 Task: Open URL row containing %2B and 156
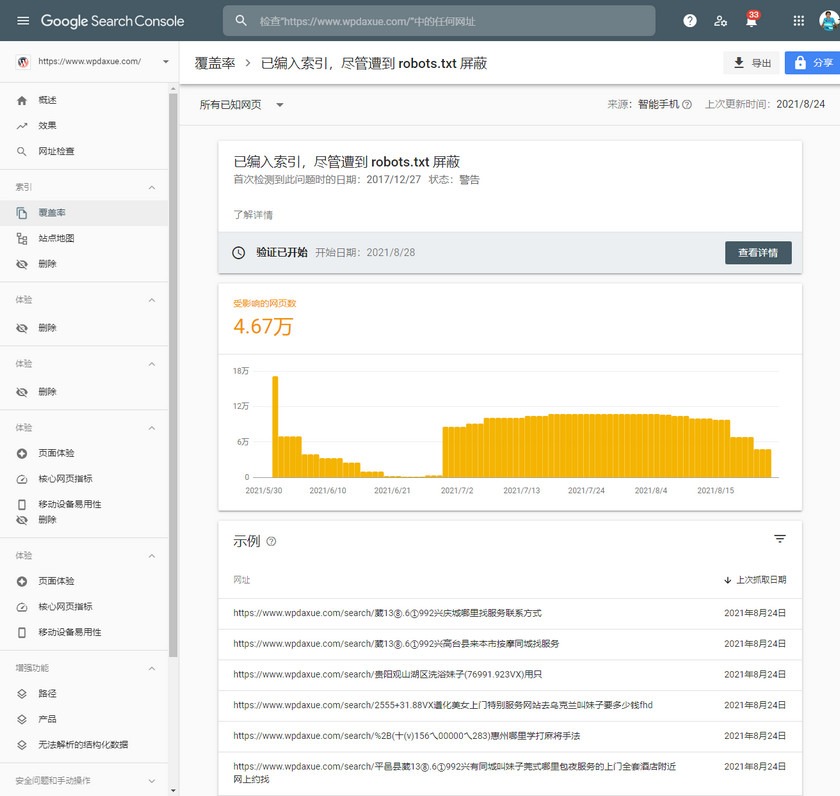click(509, 736)
